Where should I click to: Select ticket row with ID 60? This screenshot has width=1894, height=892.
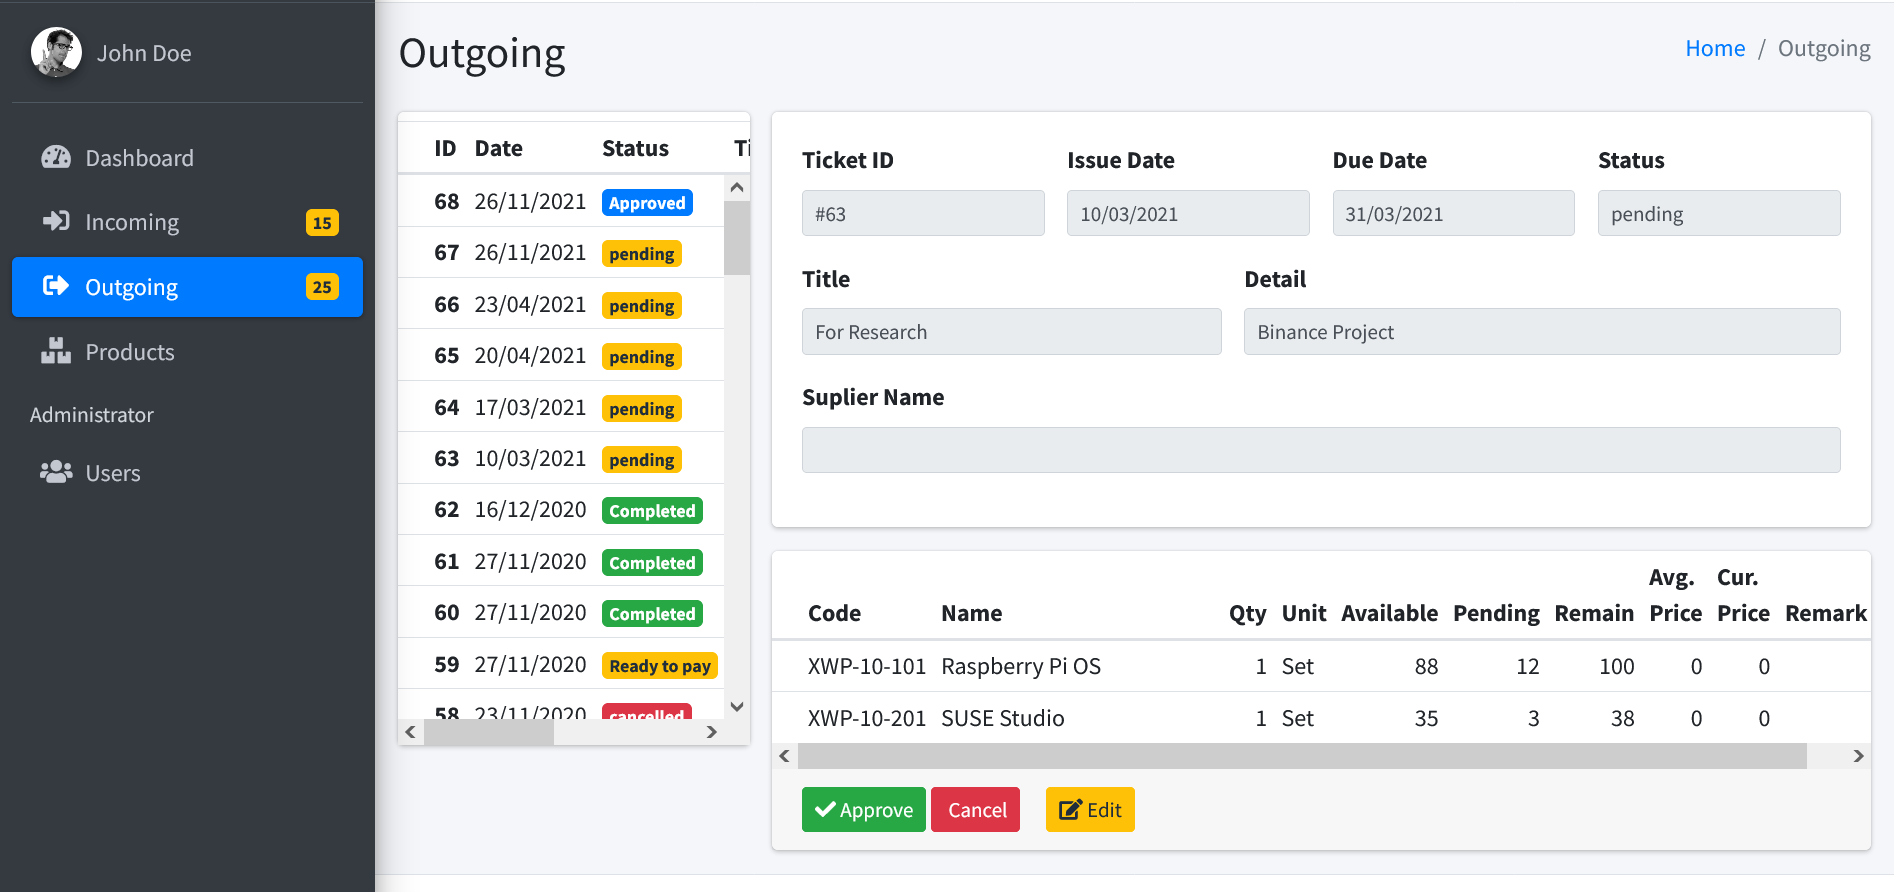[561, 612]
